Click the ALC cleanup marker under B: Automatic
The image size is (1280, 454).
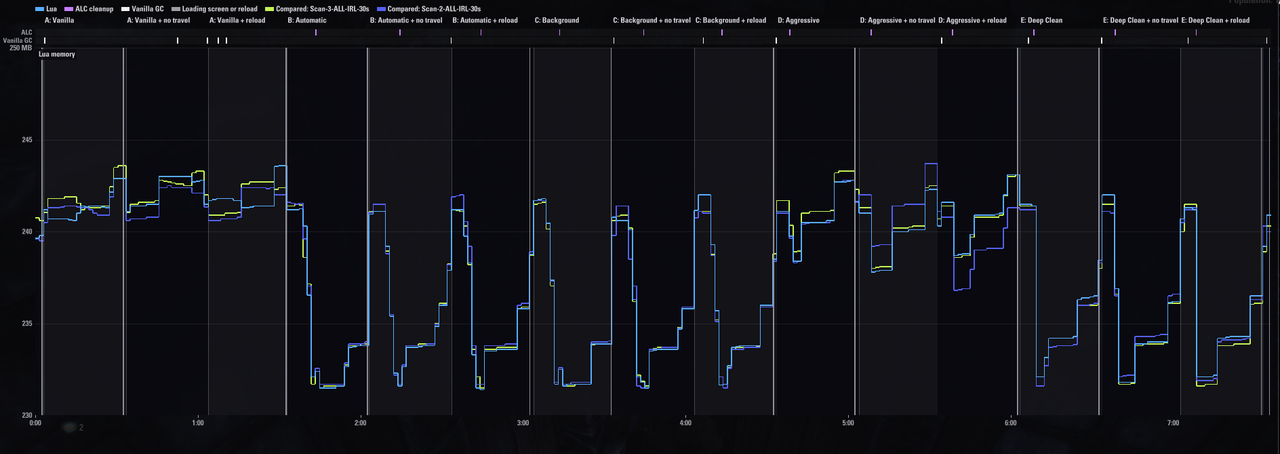coord(316,33)
